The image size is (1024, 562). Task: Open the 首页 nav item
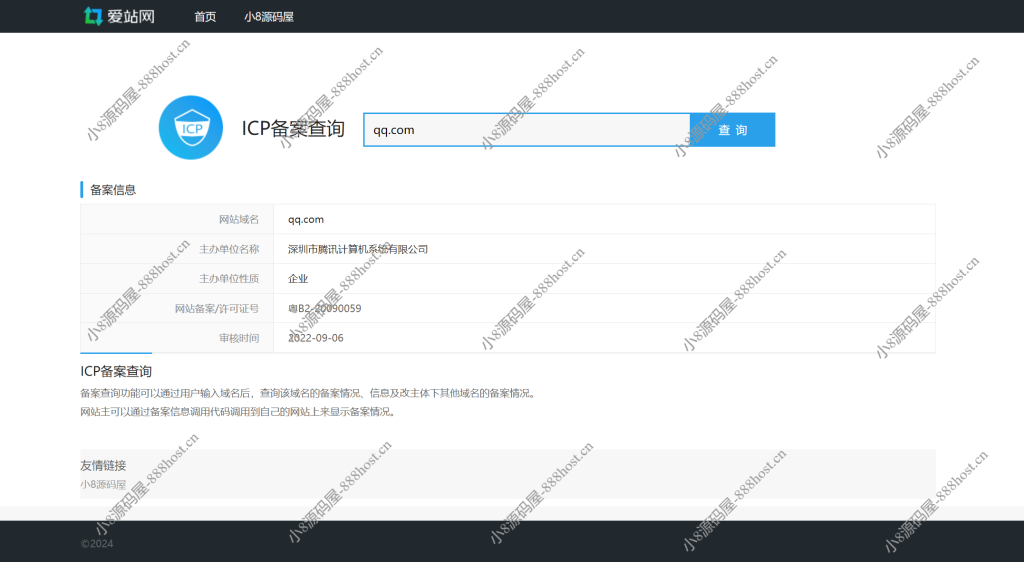205,17
